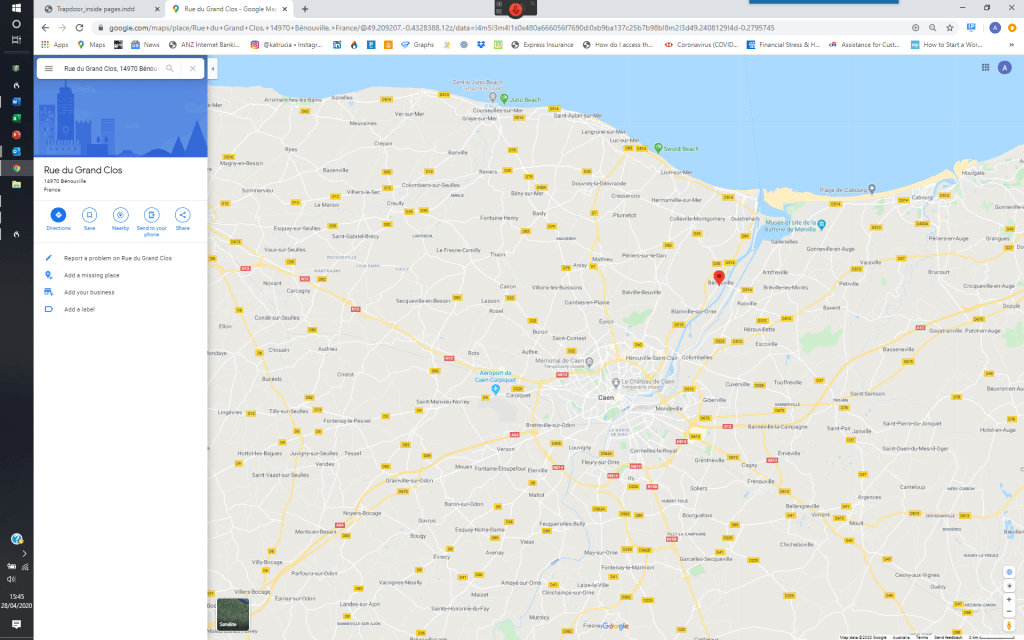
Task: Bookmark this page with star icon
Action: 950,27
